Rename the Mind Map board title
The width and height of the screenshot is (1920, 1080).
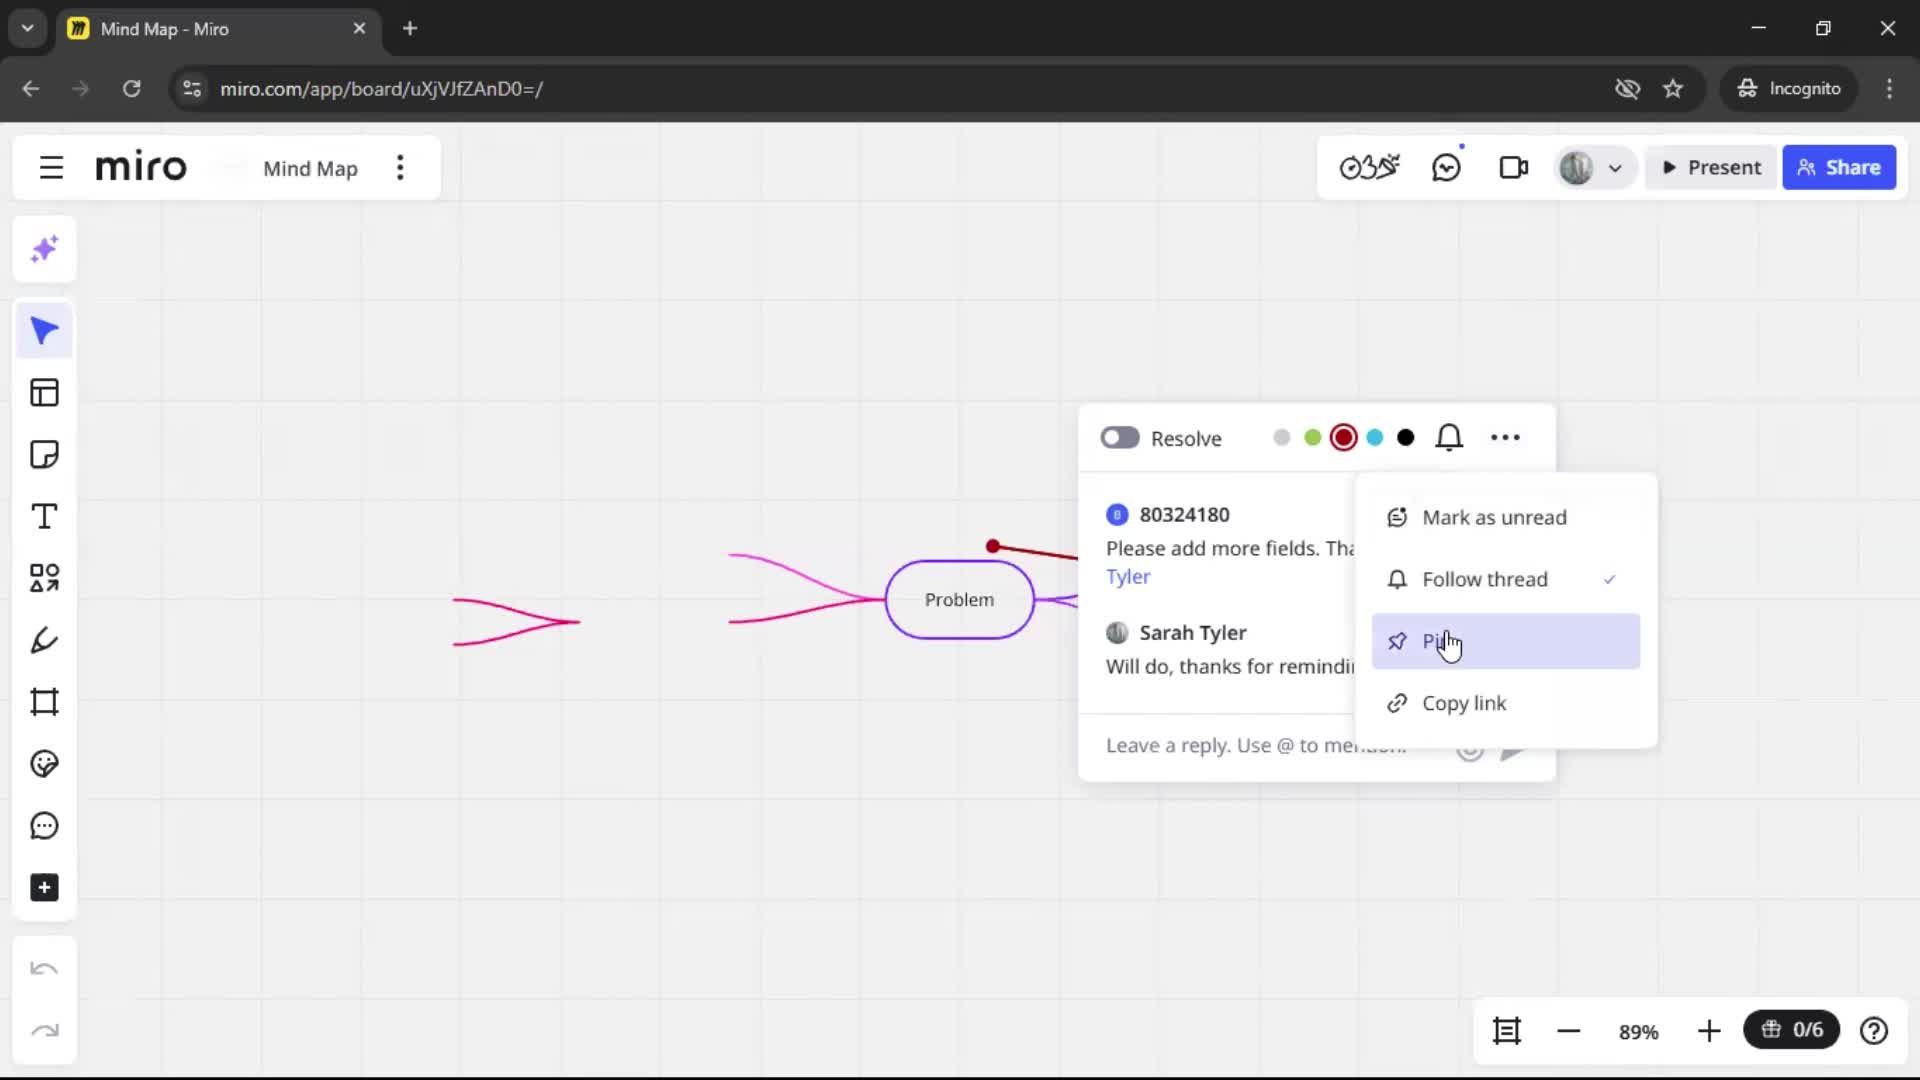tap(310, 169)
